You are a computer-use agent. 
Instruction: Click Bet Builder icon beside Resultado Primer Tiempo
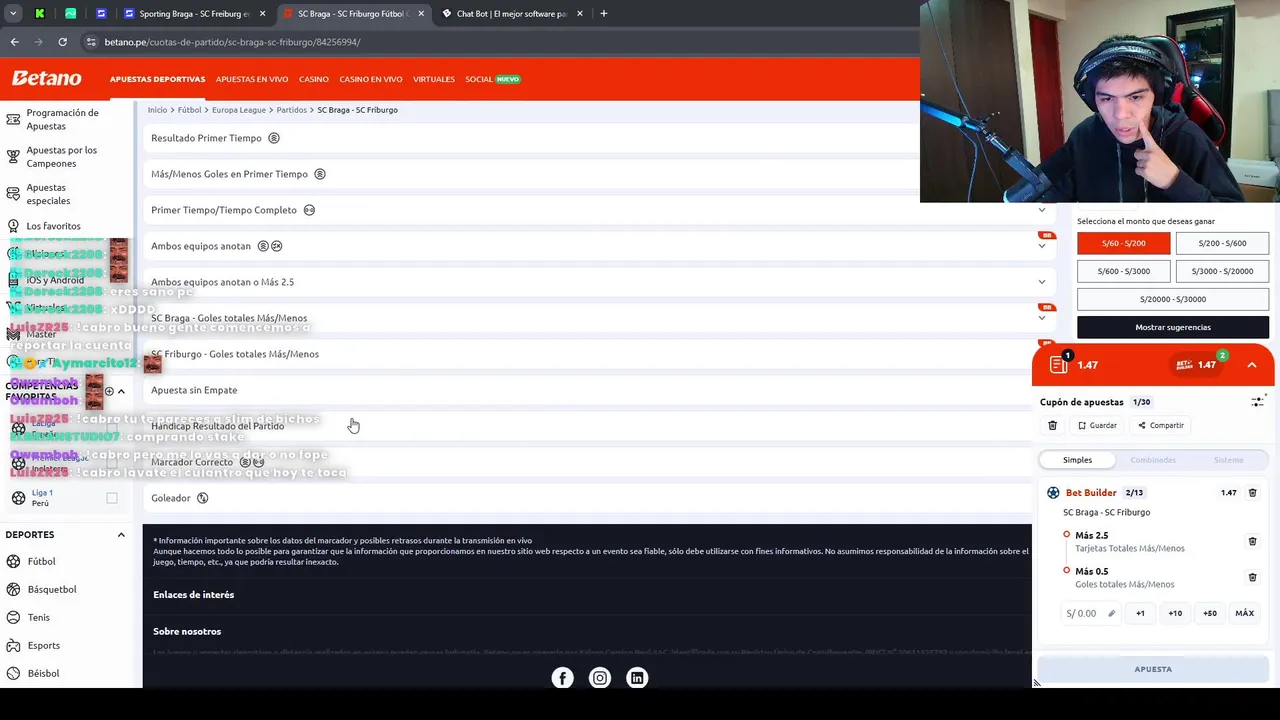274,138
